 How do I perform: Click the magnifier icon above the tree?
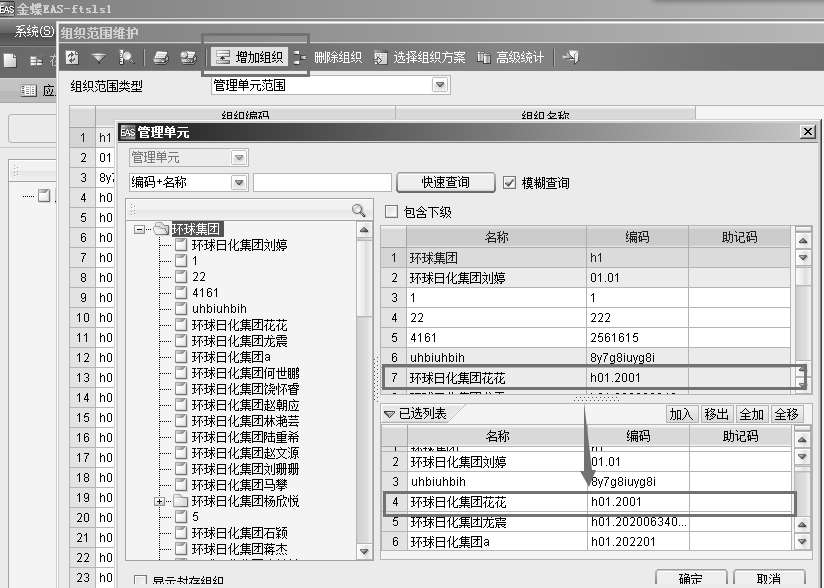359,211
